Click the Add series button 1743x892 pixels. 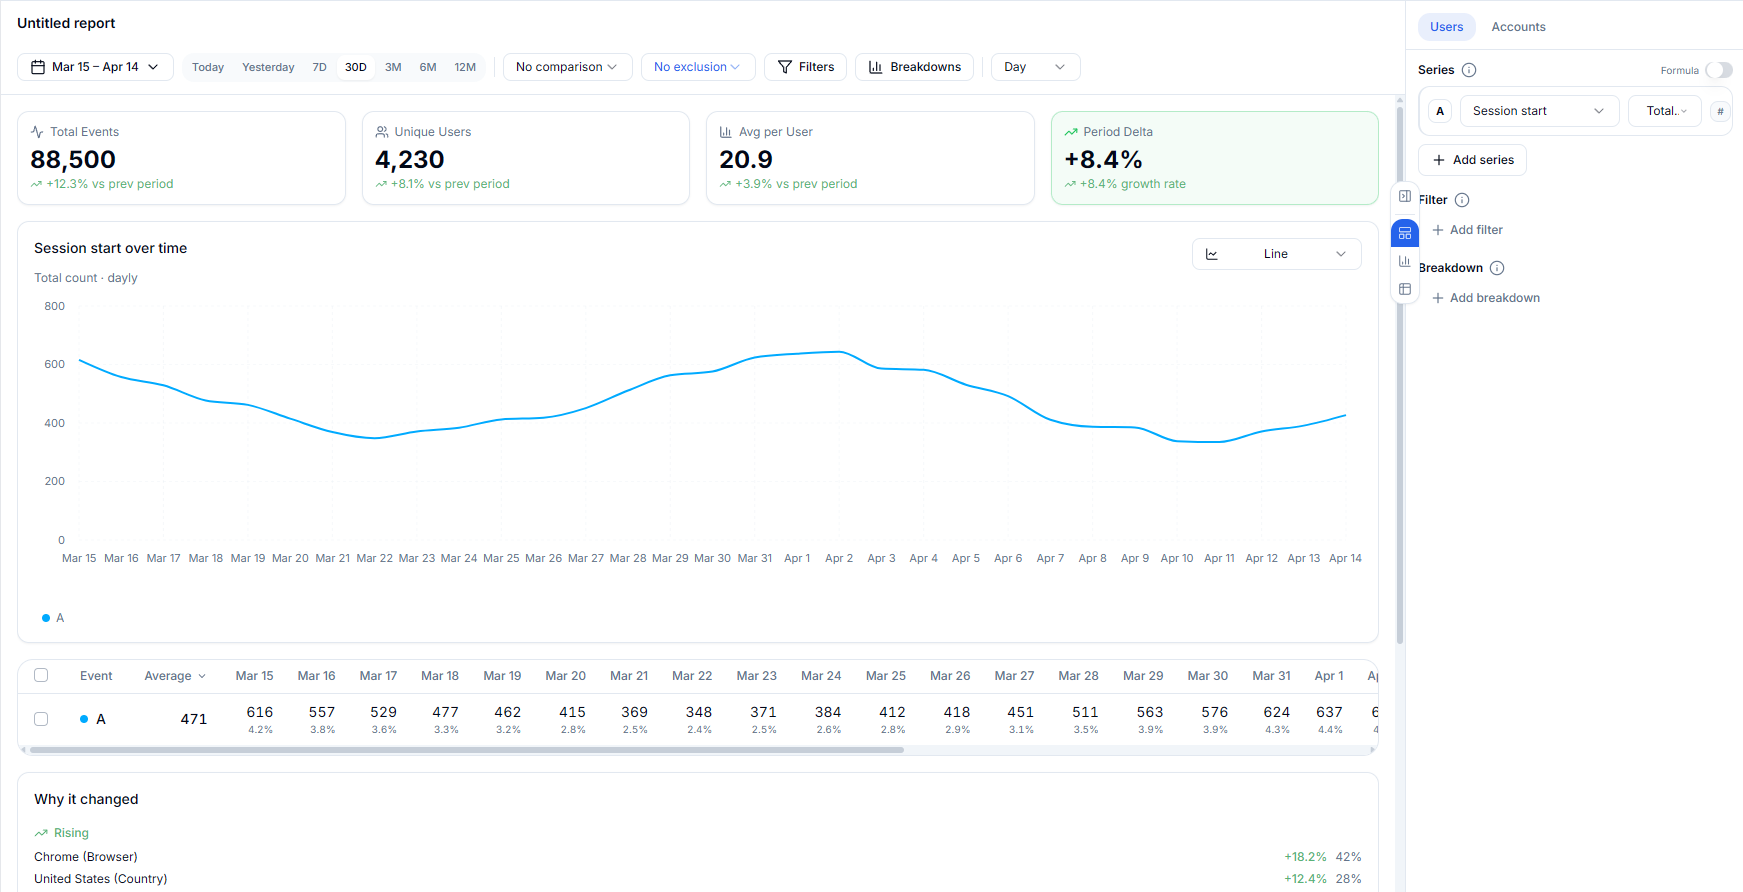pos(1472,160)
